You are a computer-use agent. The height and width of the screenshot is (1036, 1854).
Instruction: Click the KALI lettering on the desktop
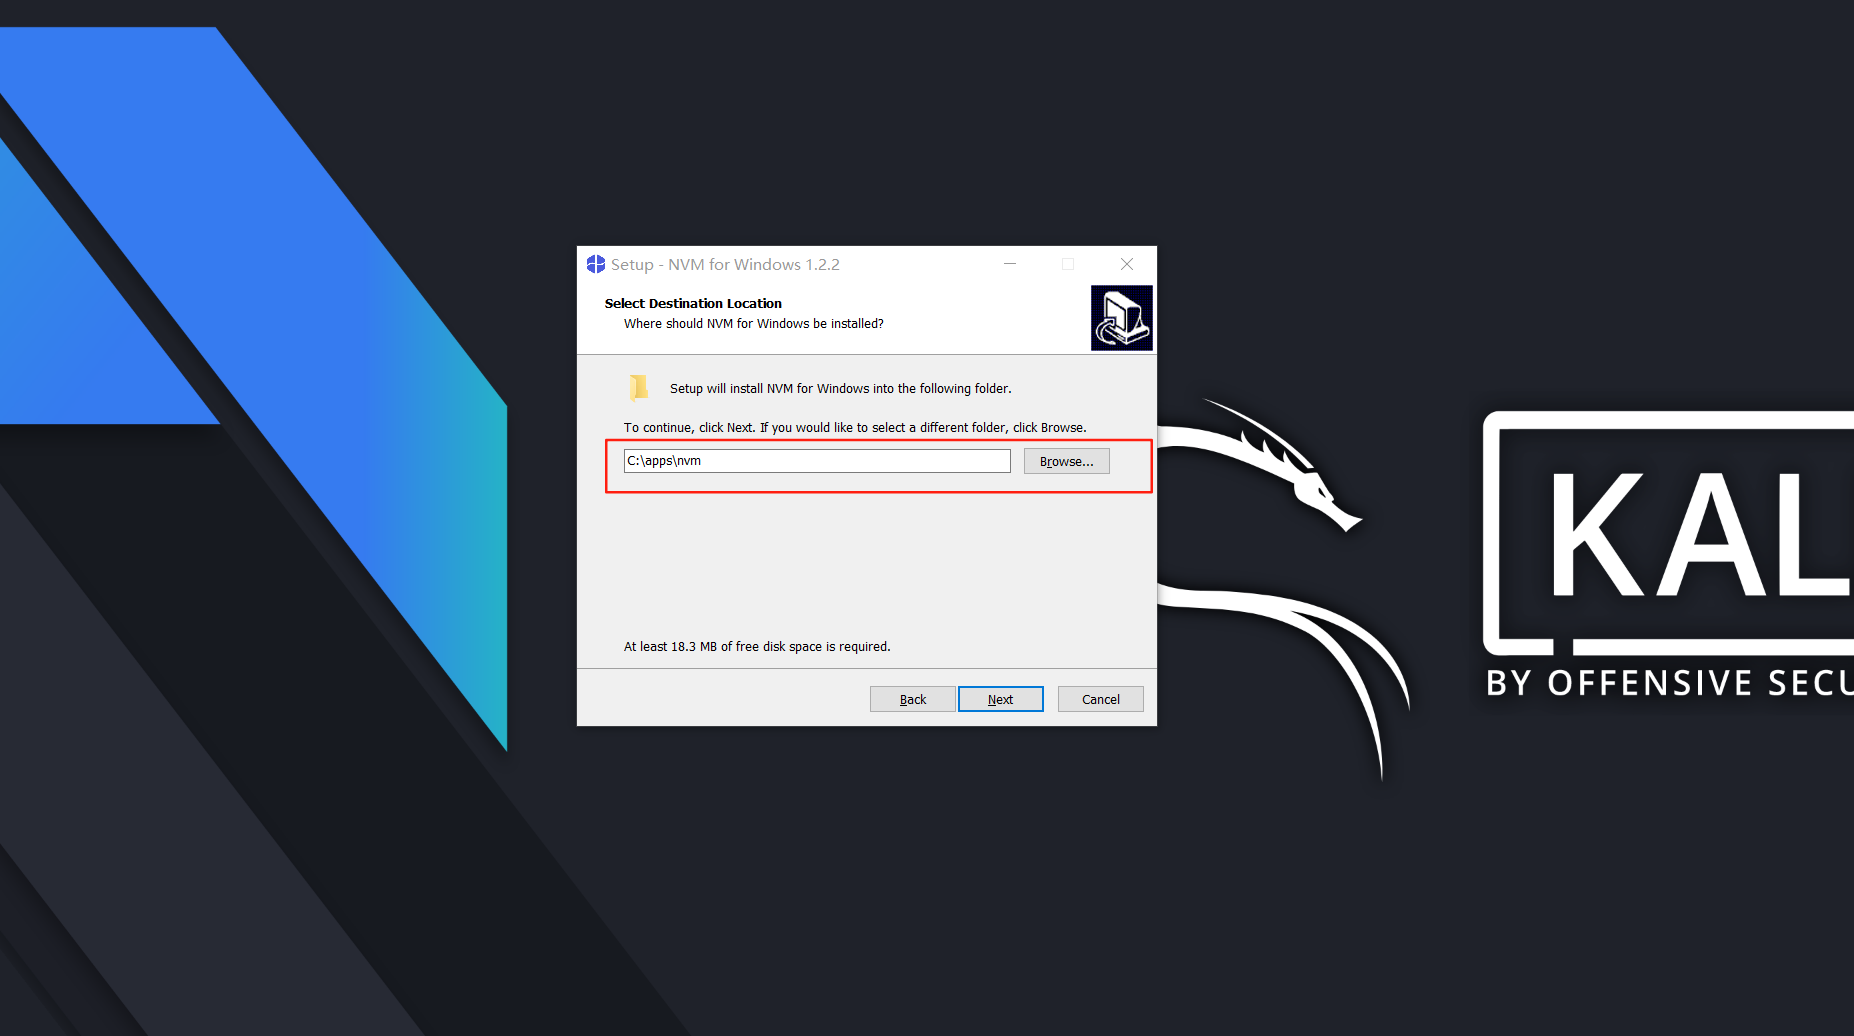click(1702, 536)
